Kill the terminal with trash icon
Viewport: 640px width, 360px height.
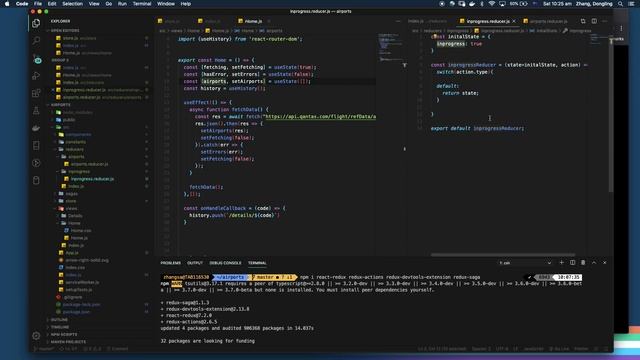click(583, 263)
